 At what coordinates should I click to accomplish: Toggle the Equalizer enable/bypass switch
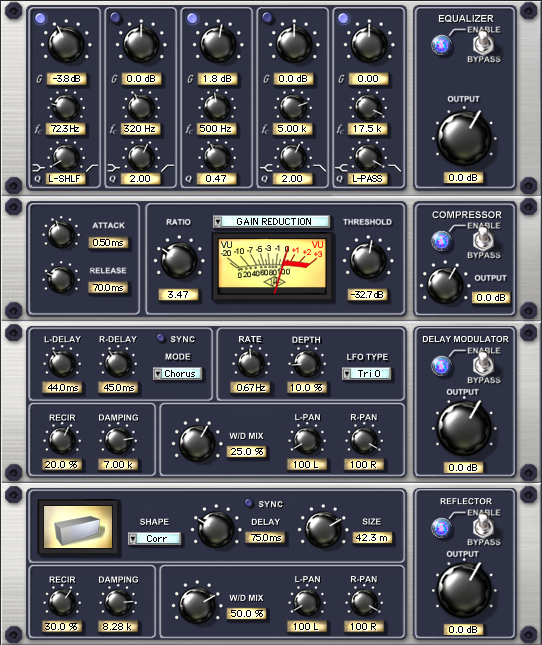[x=484, y=43]
